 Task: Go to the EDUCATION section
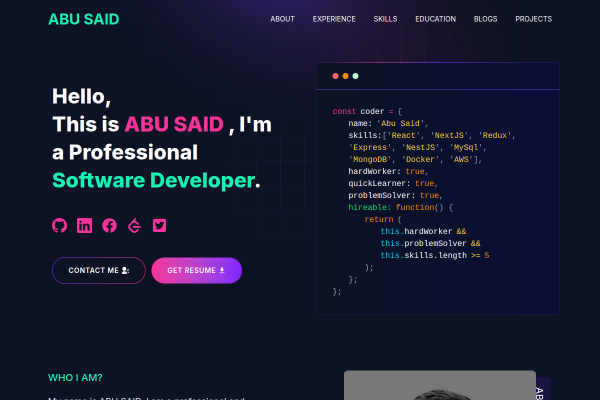[x=435, y=19]
